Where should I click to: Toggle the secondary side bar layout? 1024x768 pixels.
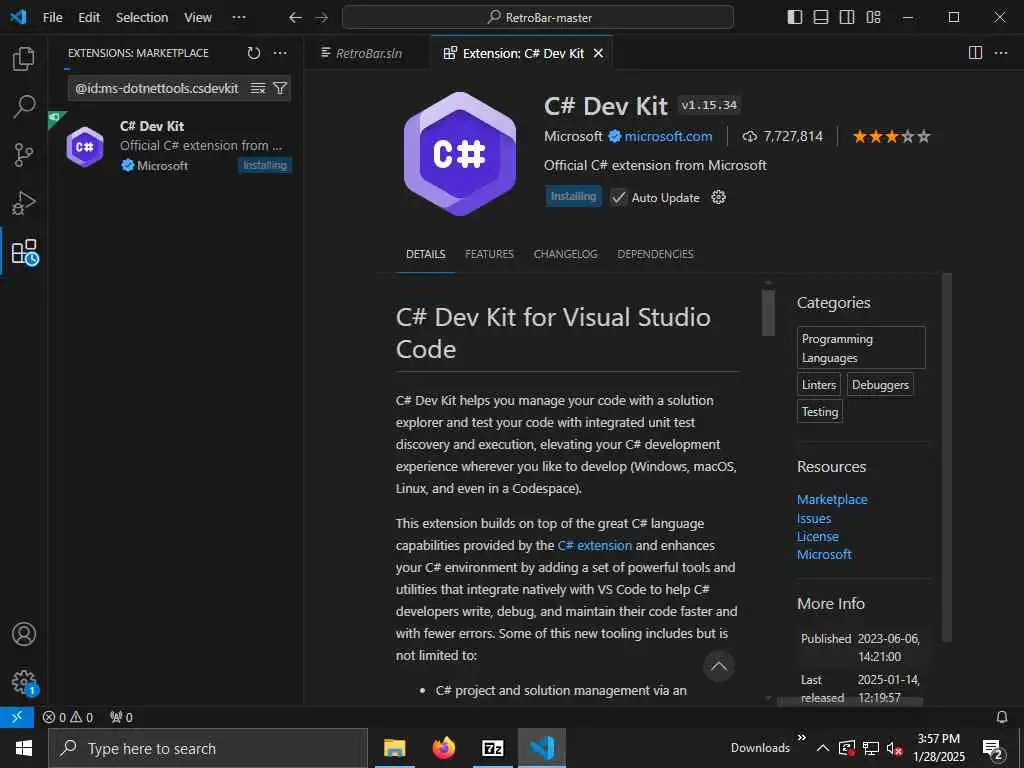846,17
